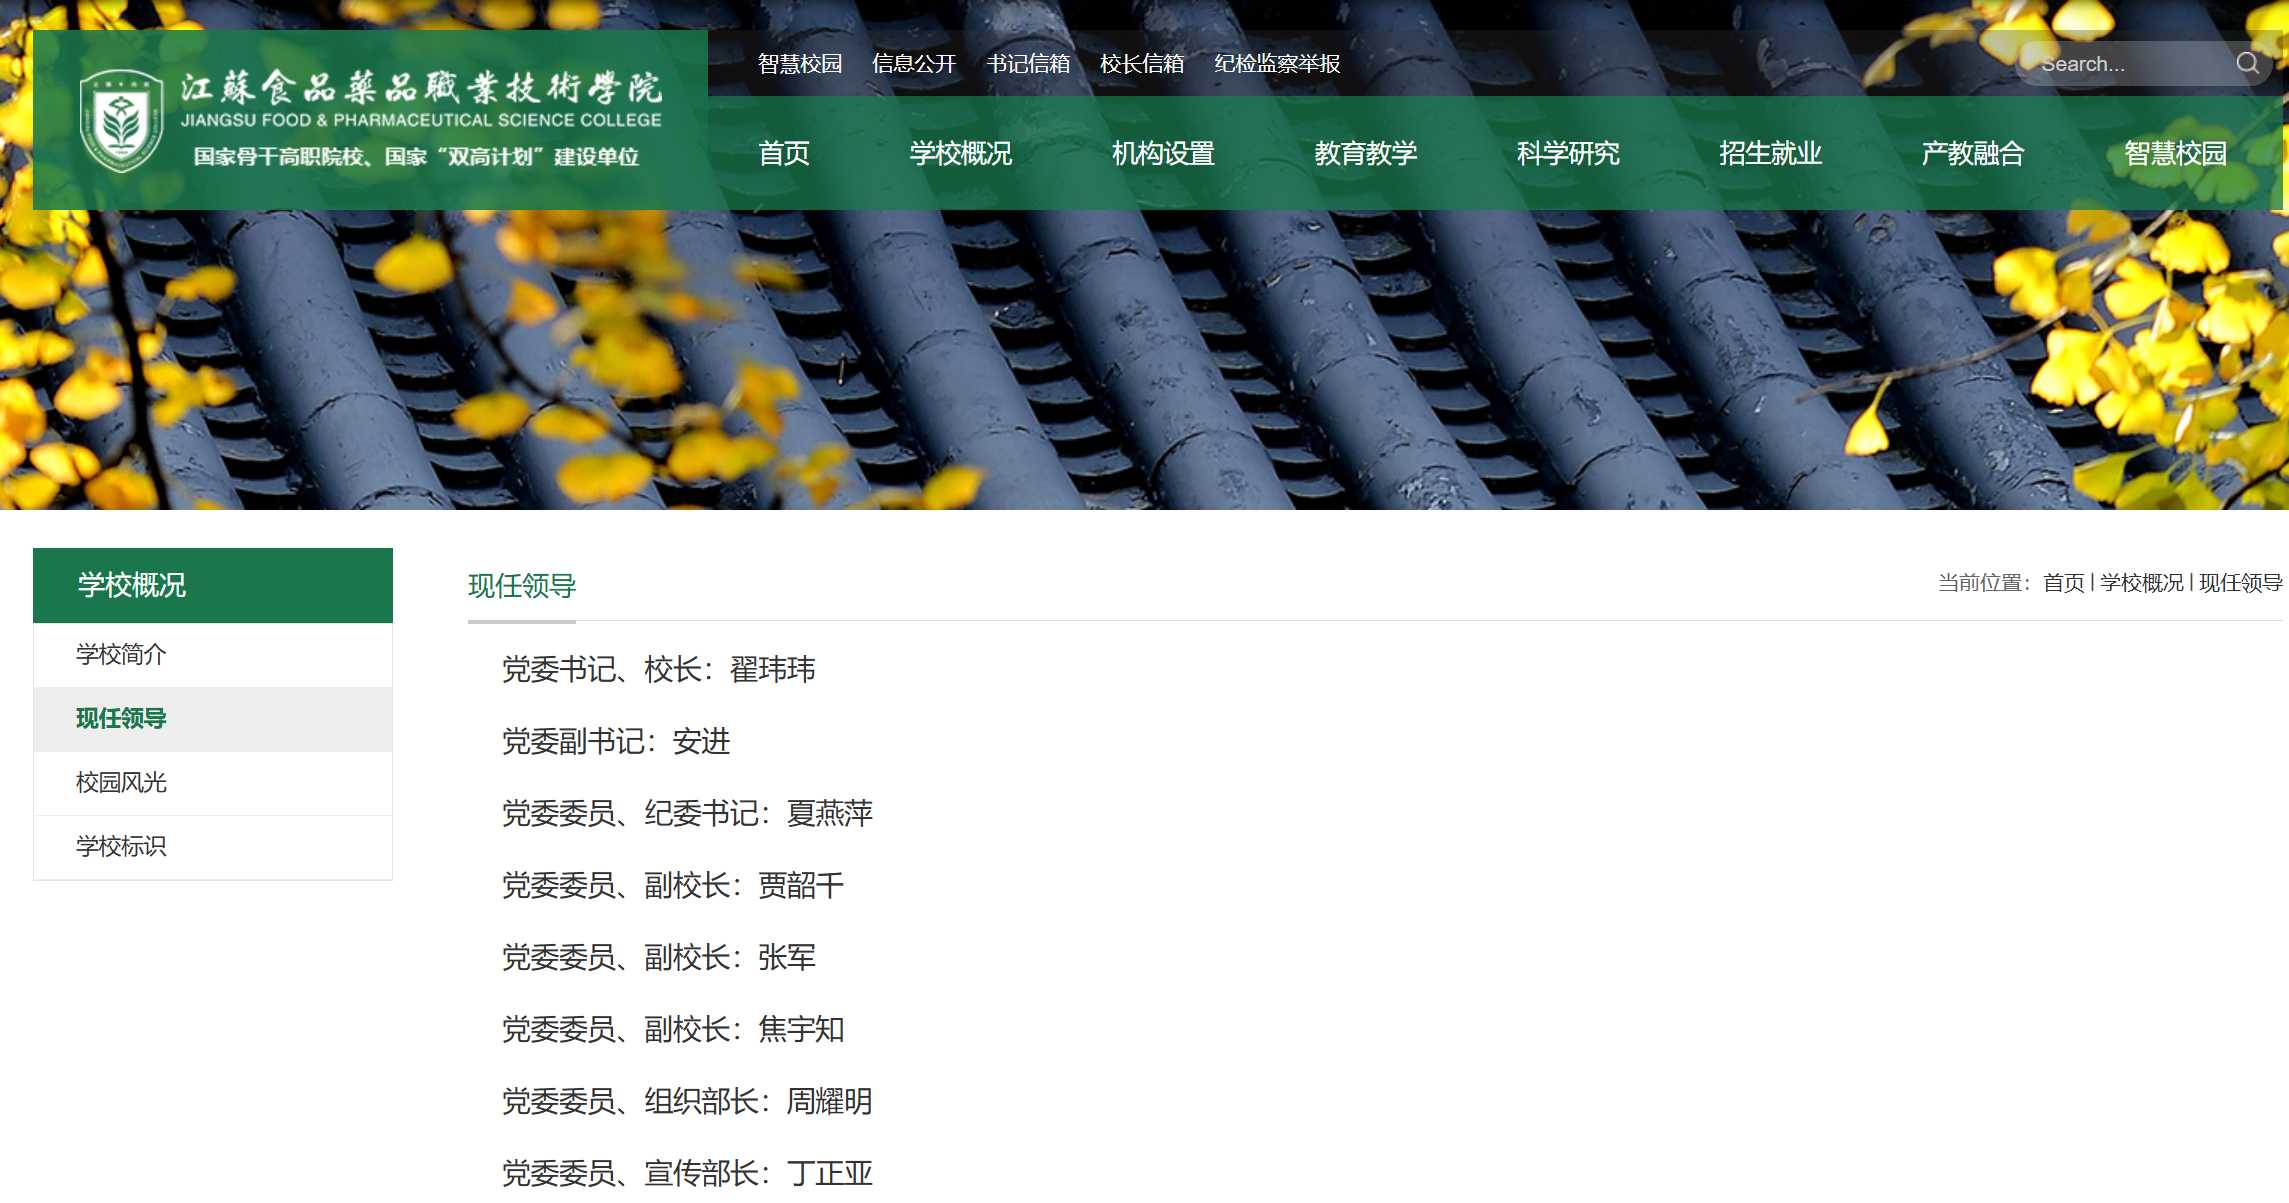This screenshot has width=2289, height=1203.
Task: Open the 机构设置 navigation item
Action: (x=1163, y=153)
